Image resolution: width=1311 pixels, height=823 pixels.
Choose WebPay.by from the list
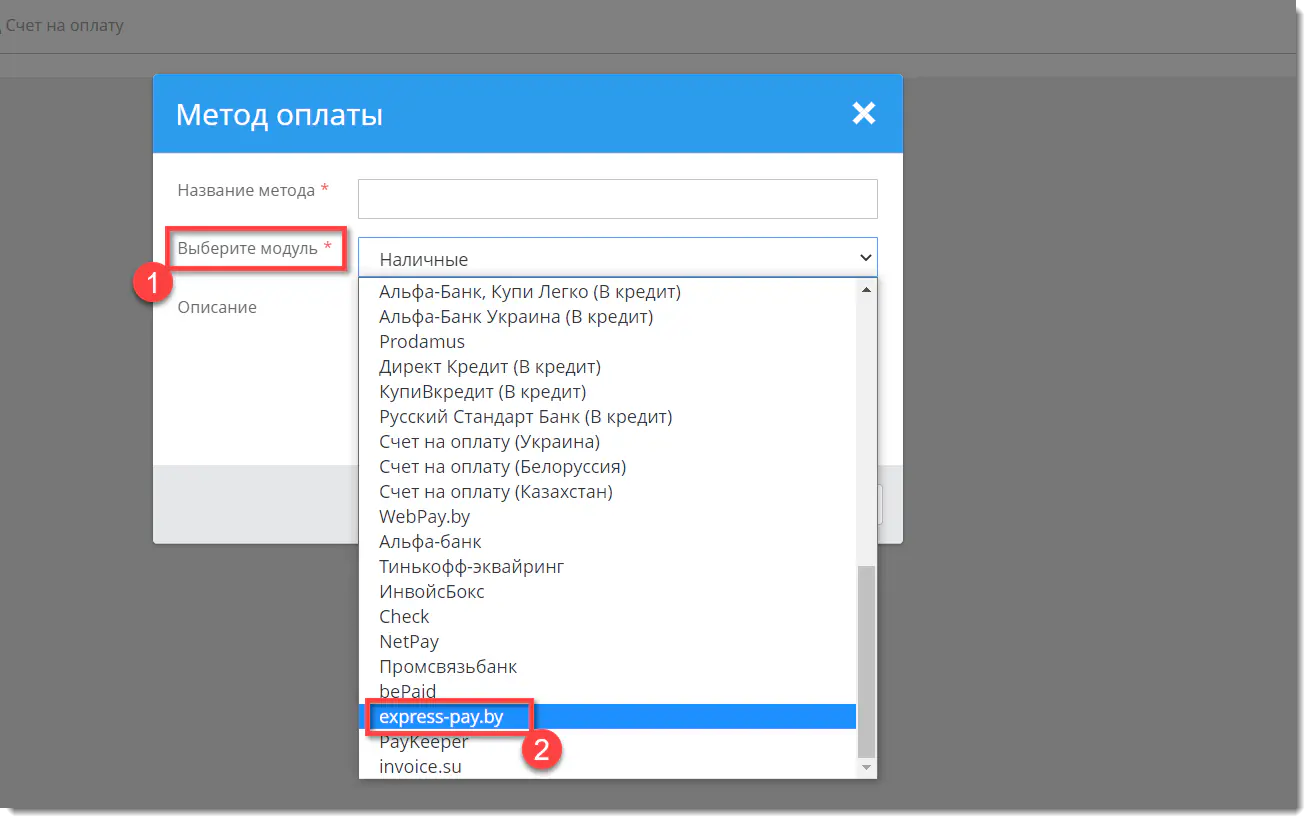[424, 517]
